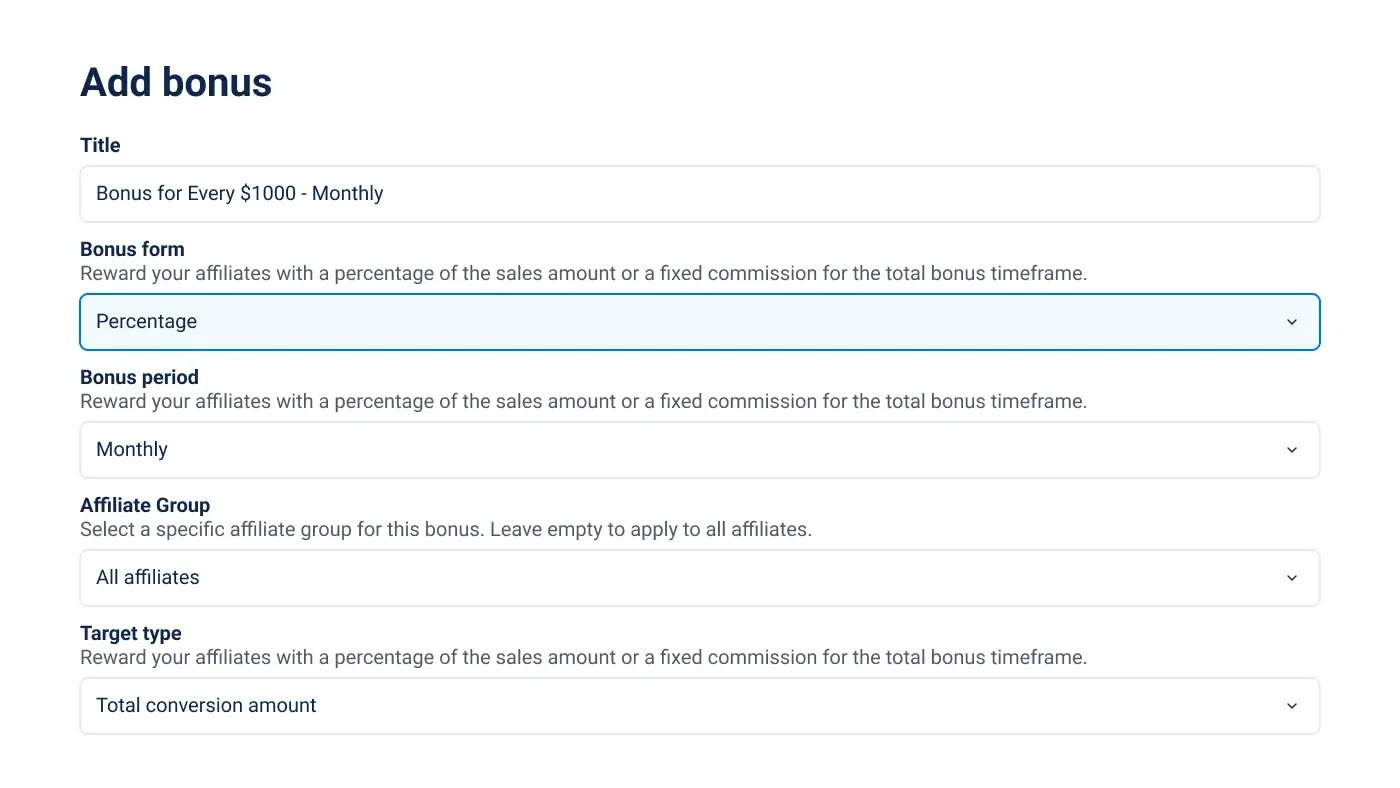Click the chevron icon in Monthly dropdown
The height and width of the screenshot is (788, 1400).
click(x=1291, y=450)
